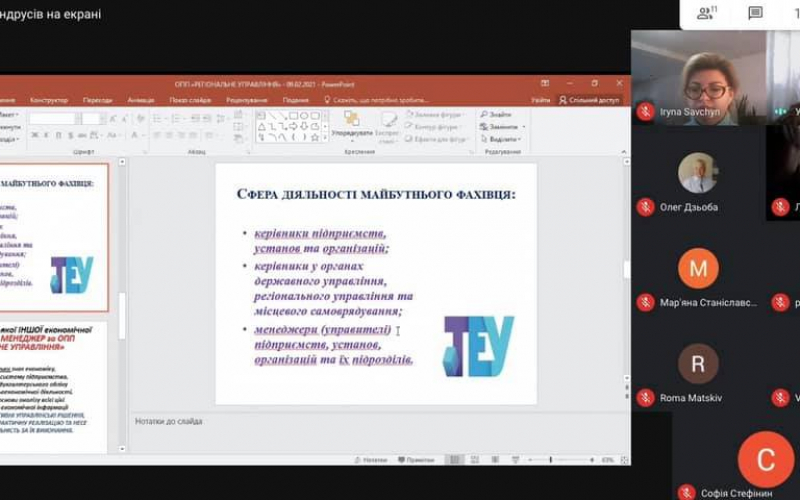This screenshot has height=500, width=800.
Task: Adjust the status bar zoom slider
Action: click(x=561, y=460)
